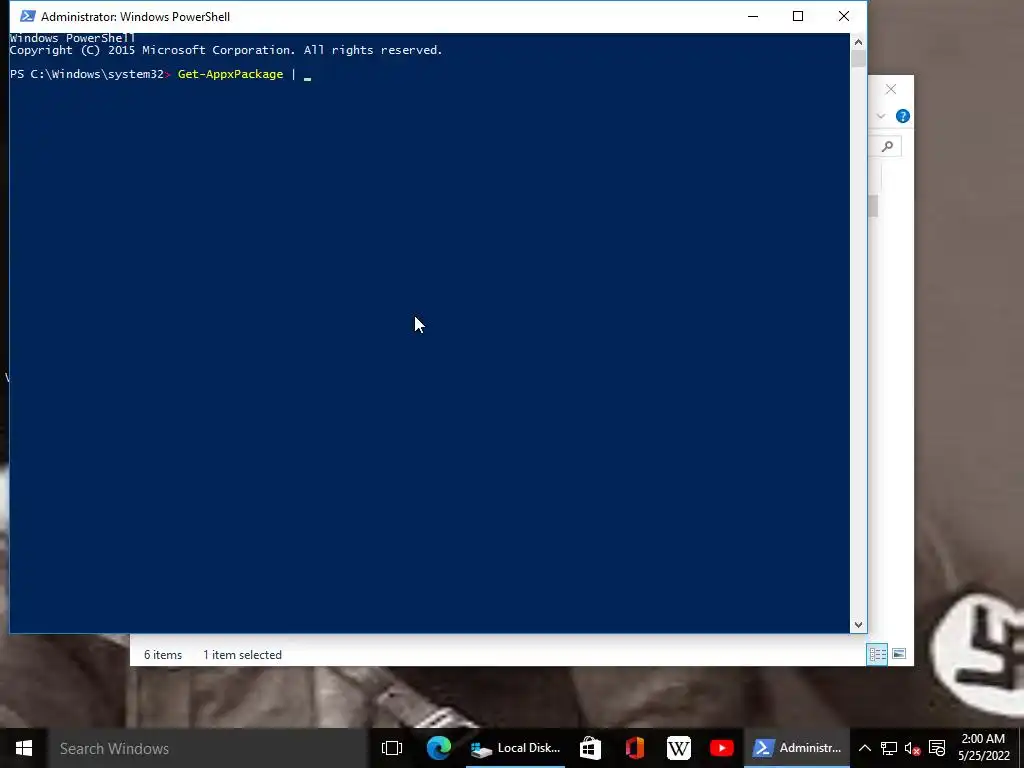Open the Wikipedia taskbar icon
The height and width of the screenshot is (768, 1024).
[x=679, y=748]
